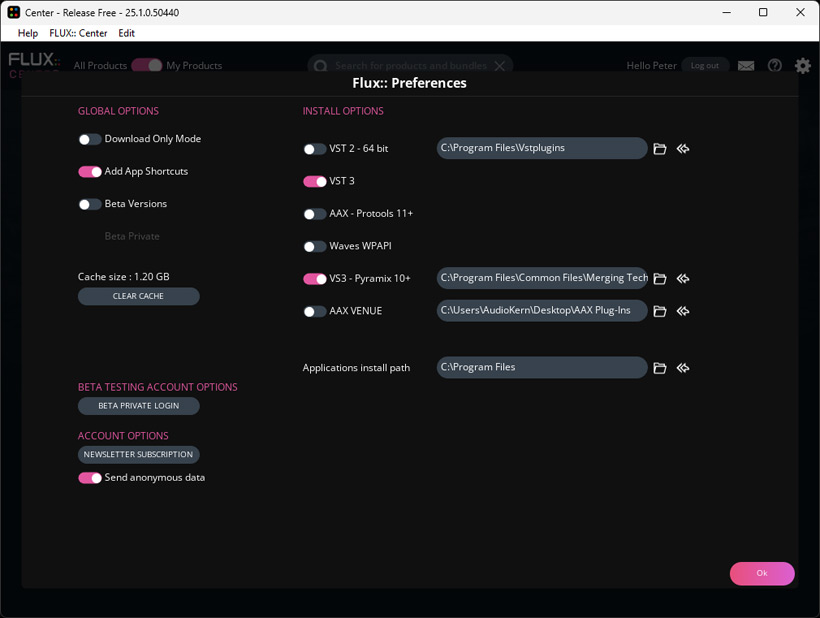Screen dimensions: 820x618
Task: Disable VS3 - Pyramix 10+ option
Action: tap(314, 279)
